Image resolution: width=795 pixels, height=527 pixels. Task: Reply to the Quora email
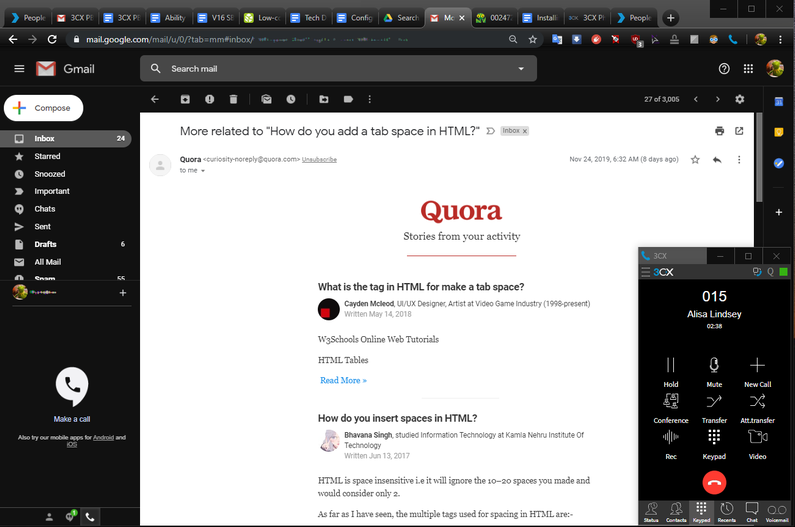(x=717, y=160)
